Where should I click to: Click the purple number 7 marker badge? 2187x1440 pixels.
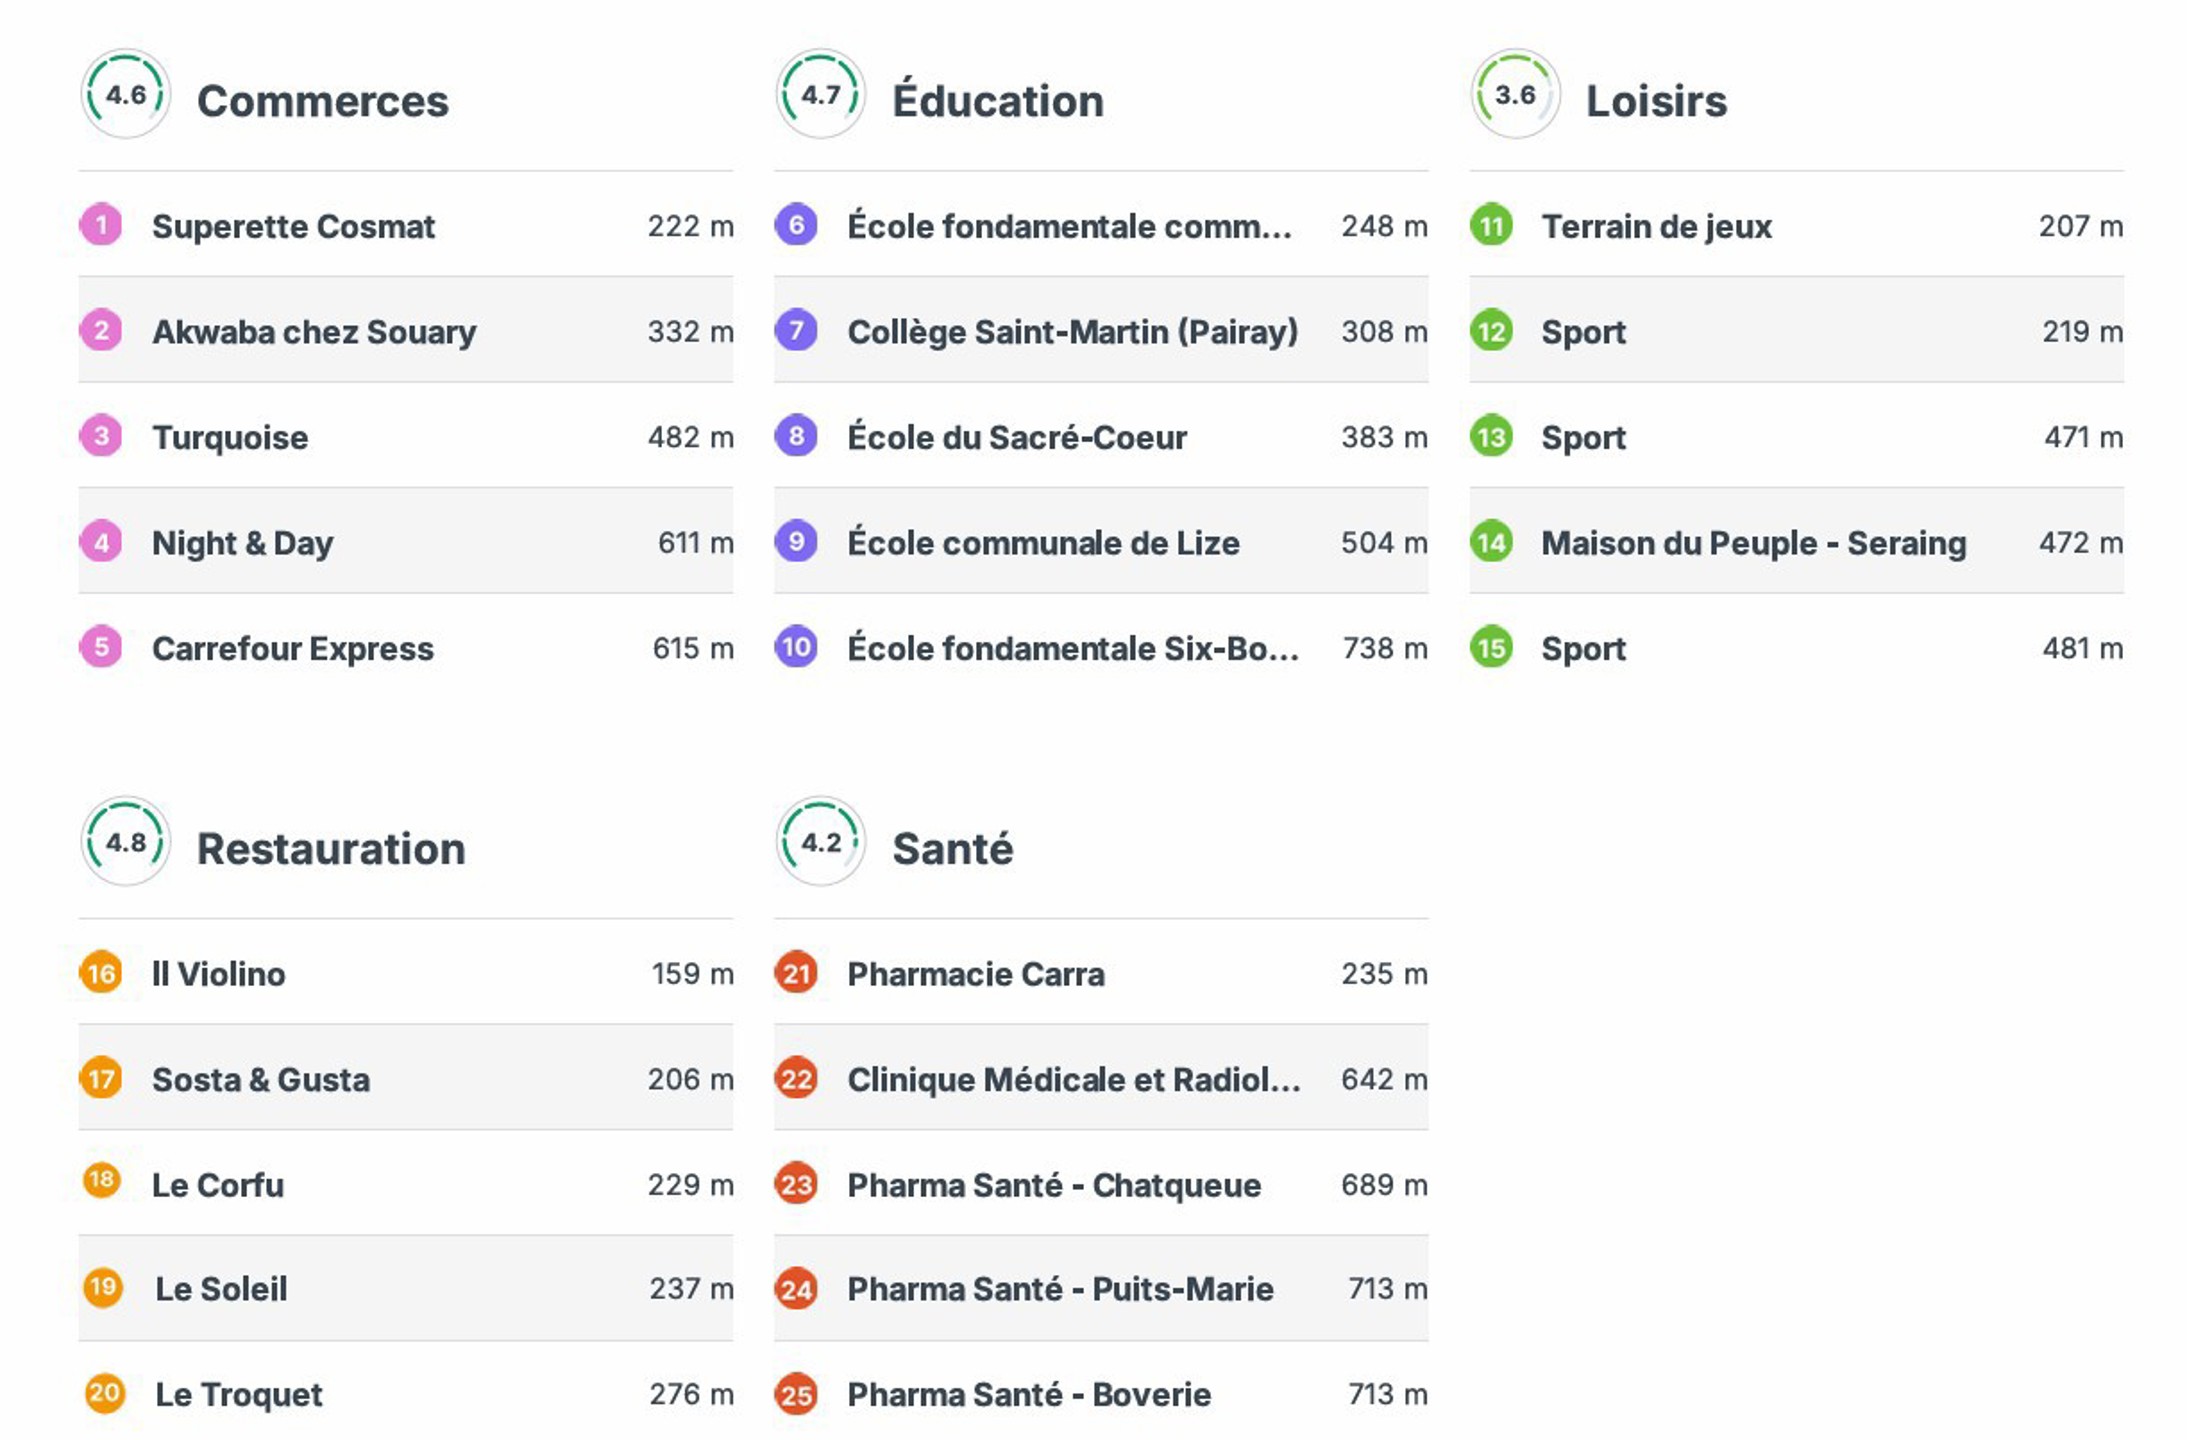(x=796, y=330)
